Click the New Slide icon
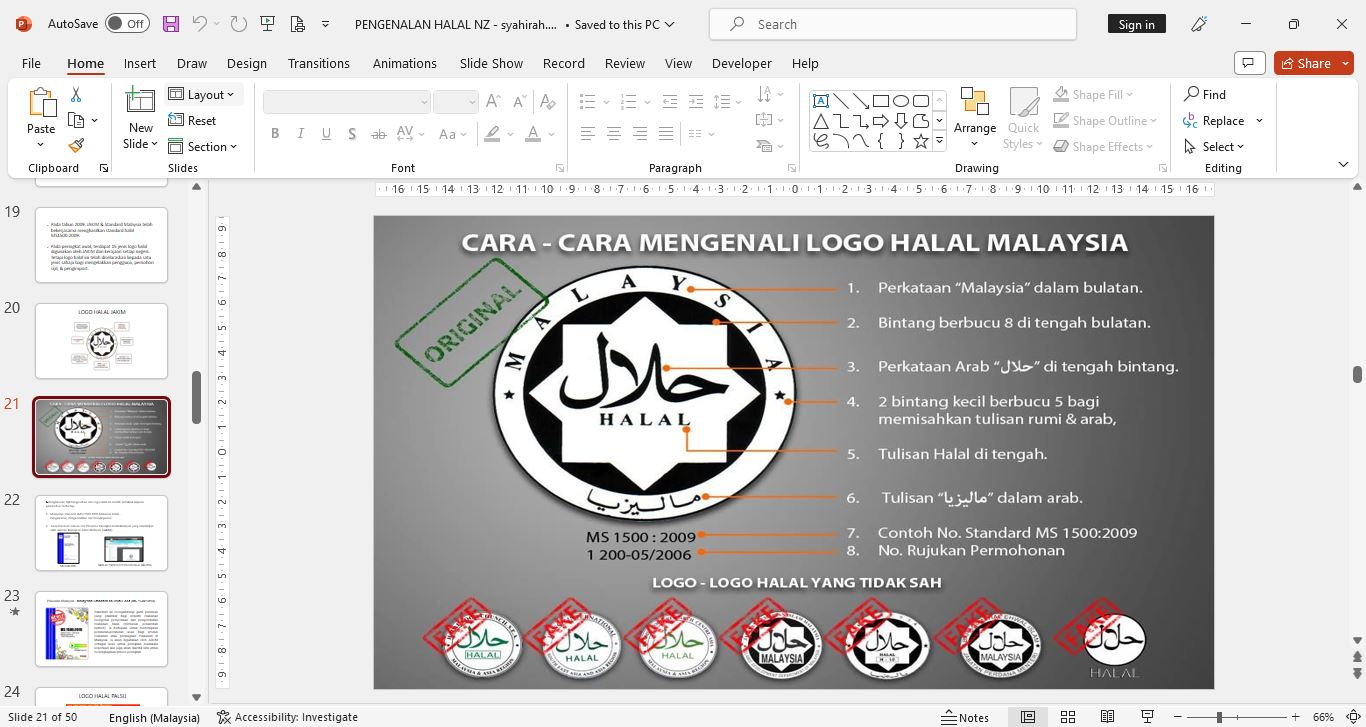The image size is (1366, 727). point(140,103)
